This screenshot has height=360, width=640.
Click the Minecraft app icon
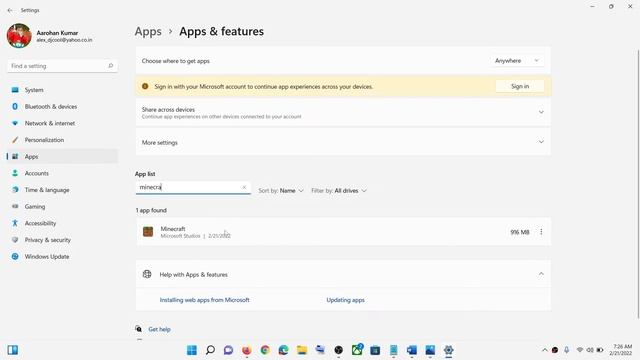148,232
